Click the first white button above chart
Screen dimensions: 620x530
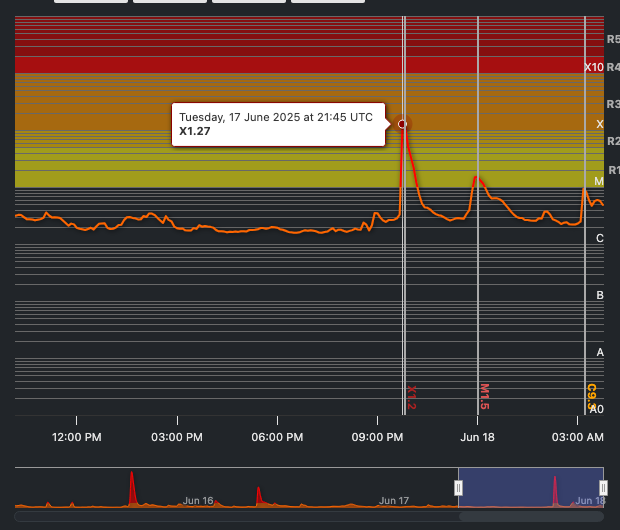pyautogui.click(x=90, y=1)
